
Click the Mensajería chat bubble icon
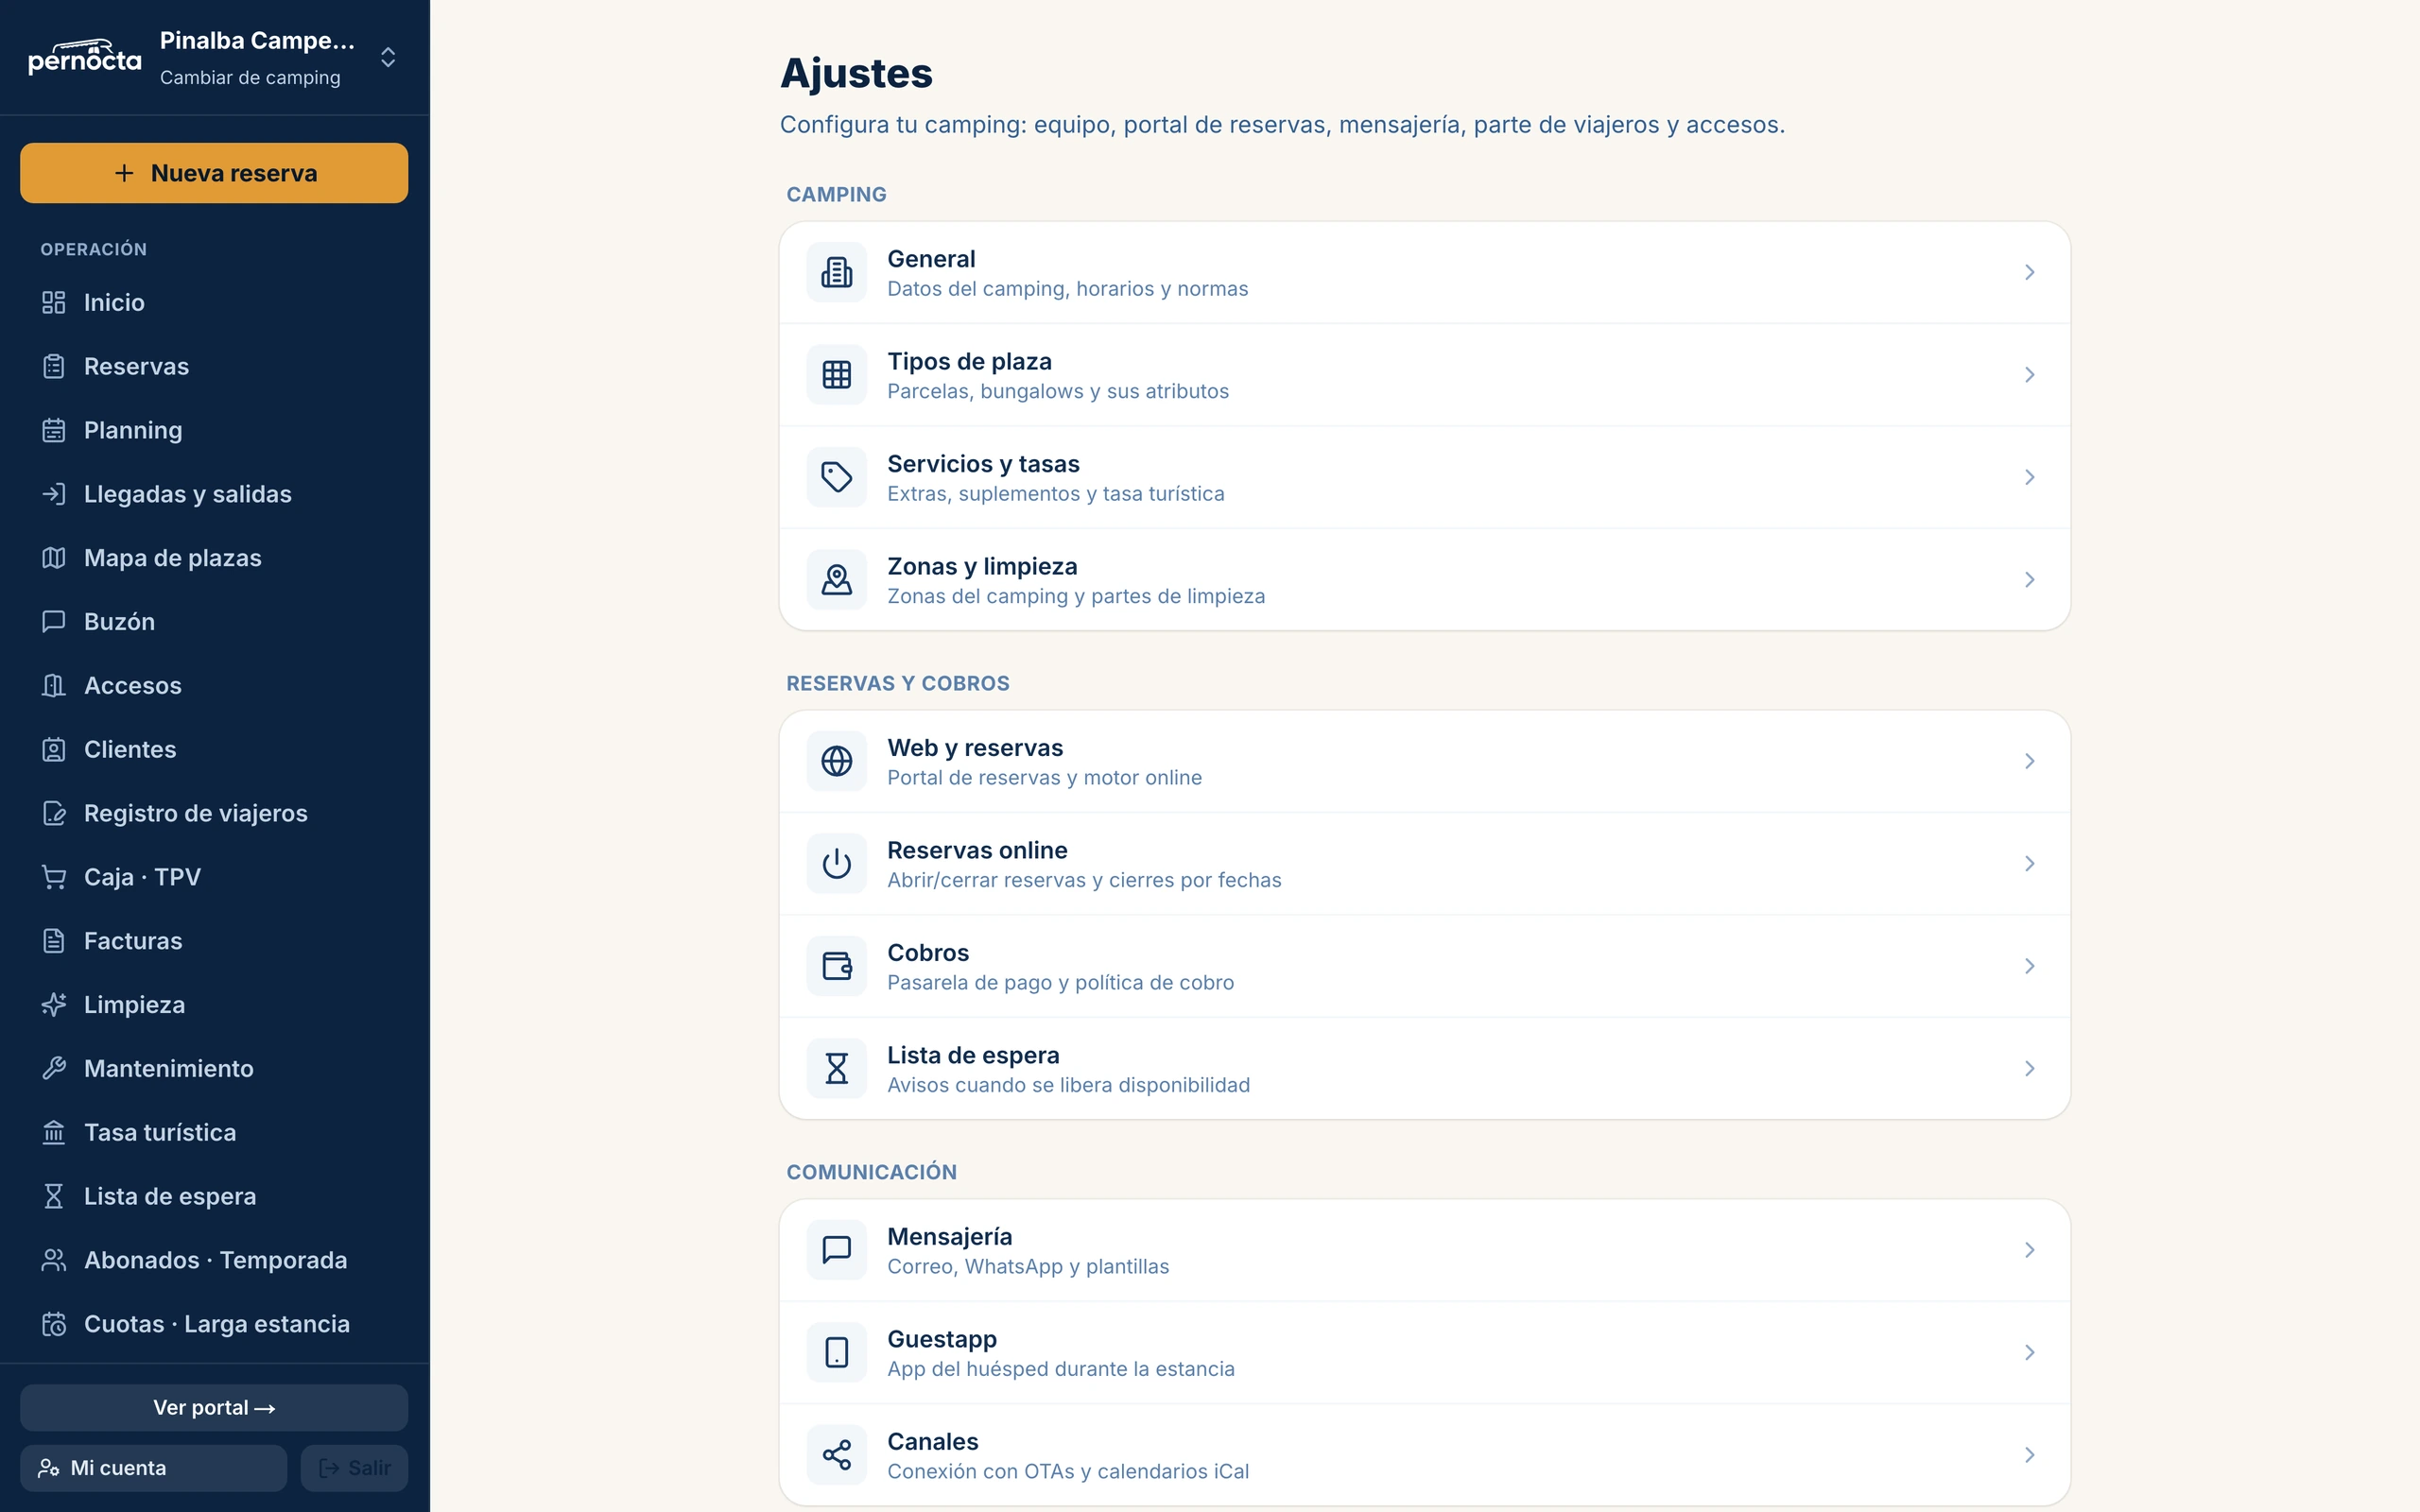click(x=836, y=1250)
